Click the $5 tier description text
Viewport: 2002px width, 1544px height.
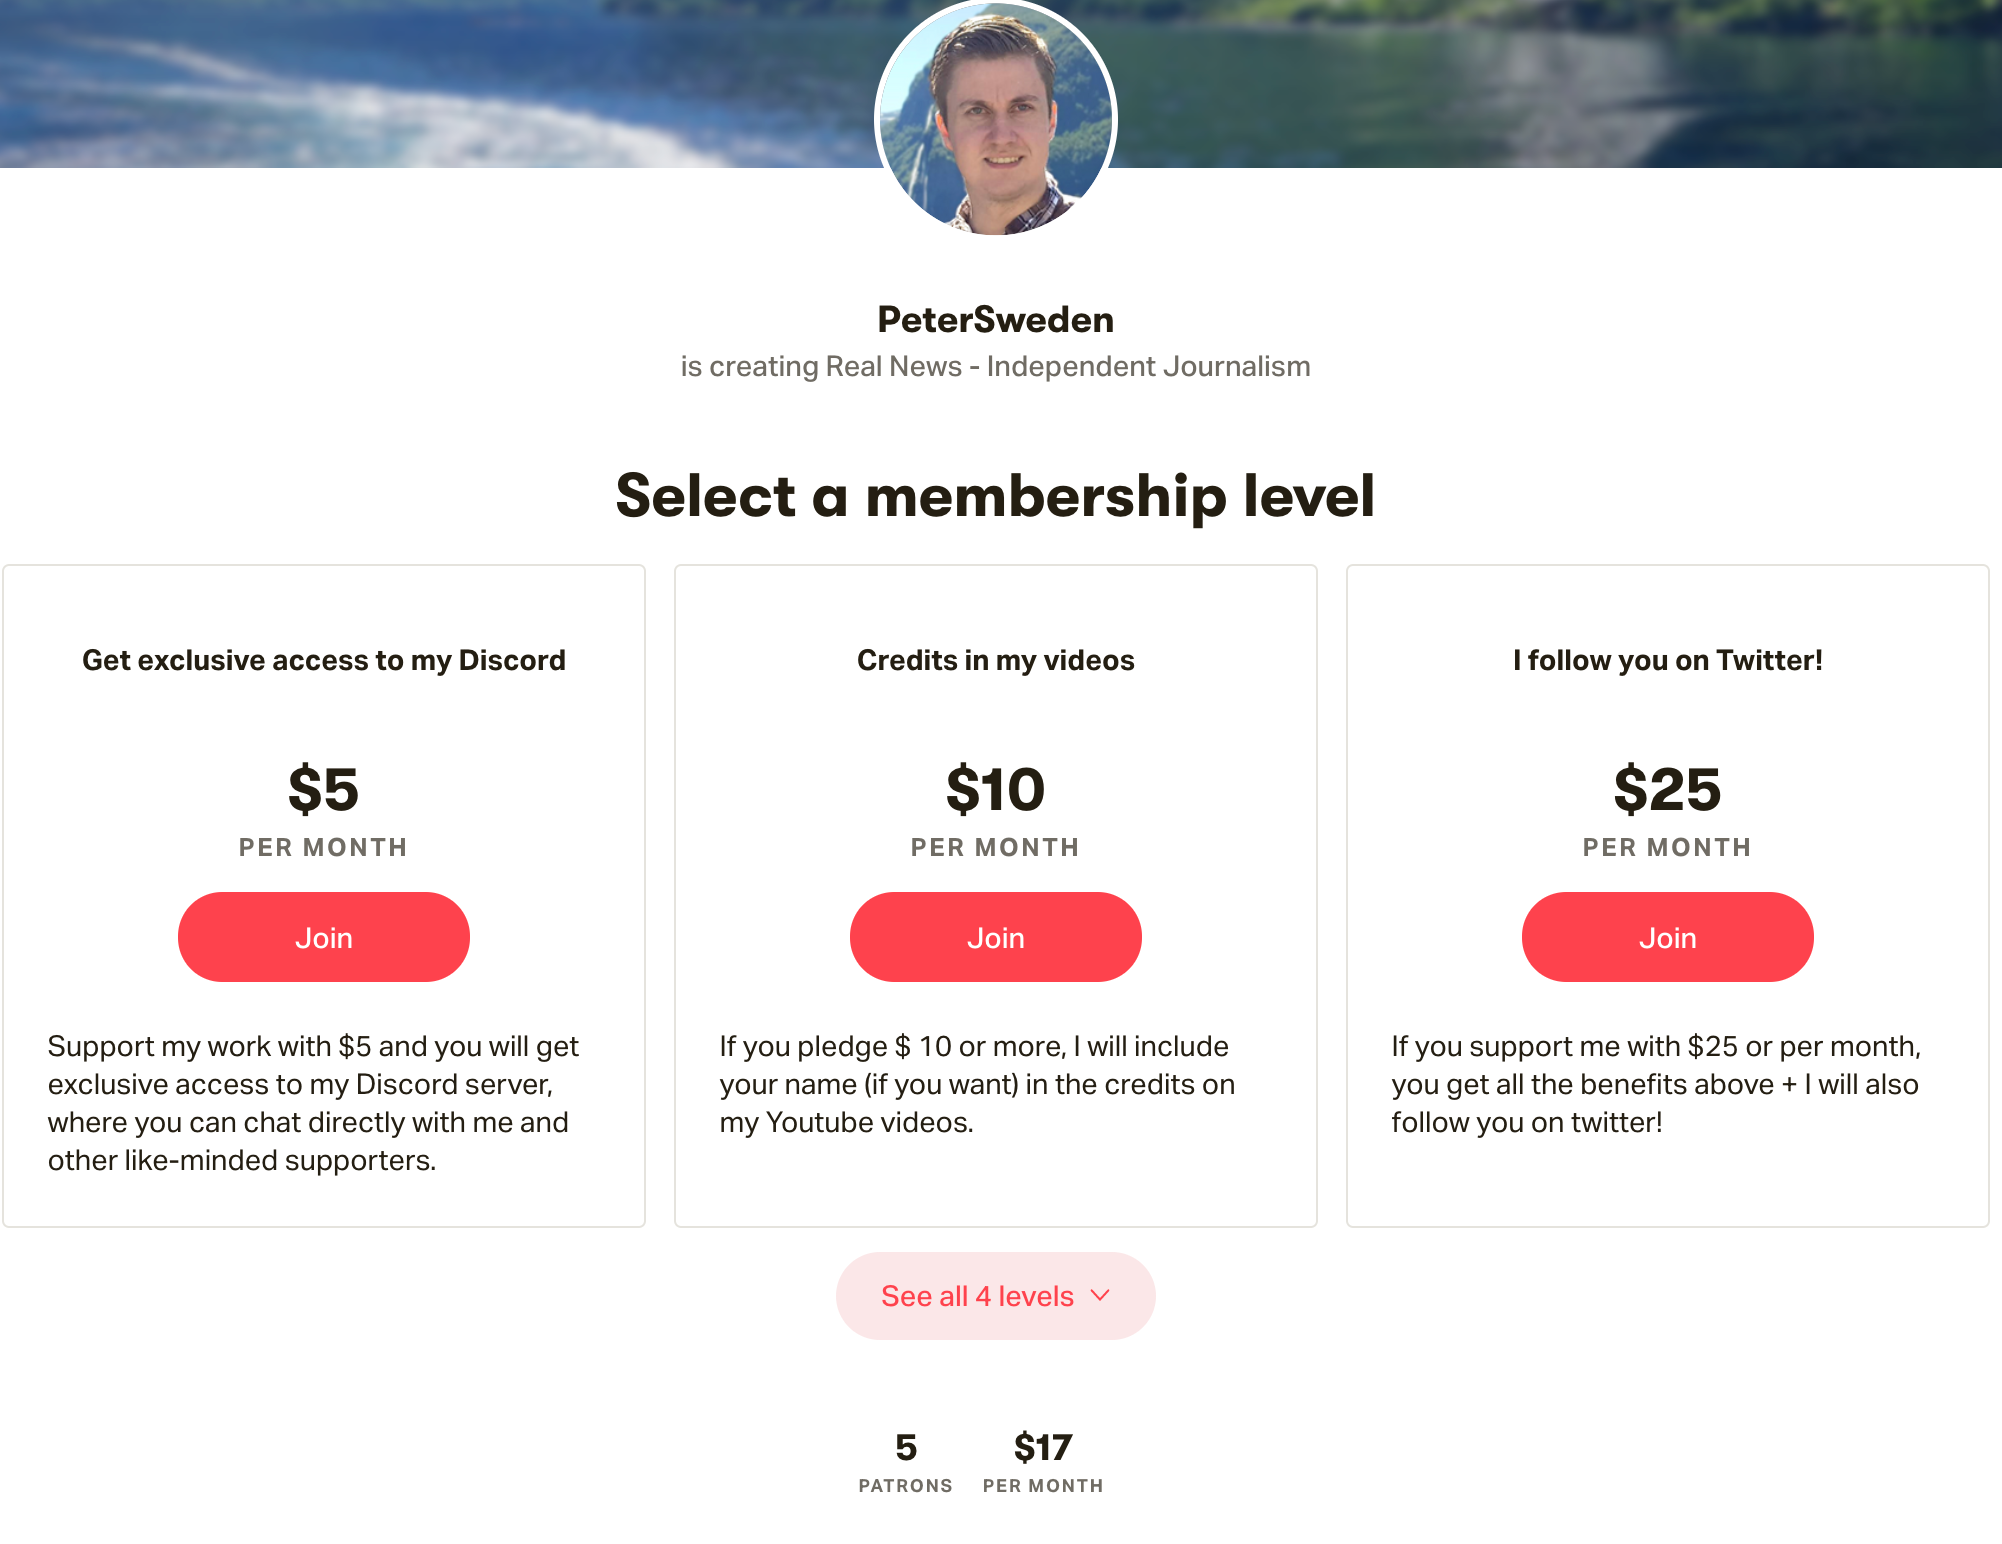click(313, 1103)
